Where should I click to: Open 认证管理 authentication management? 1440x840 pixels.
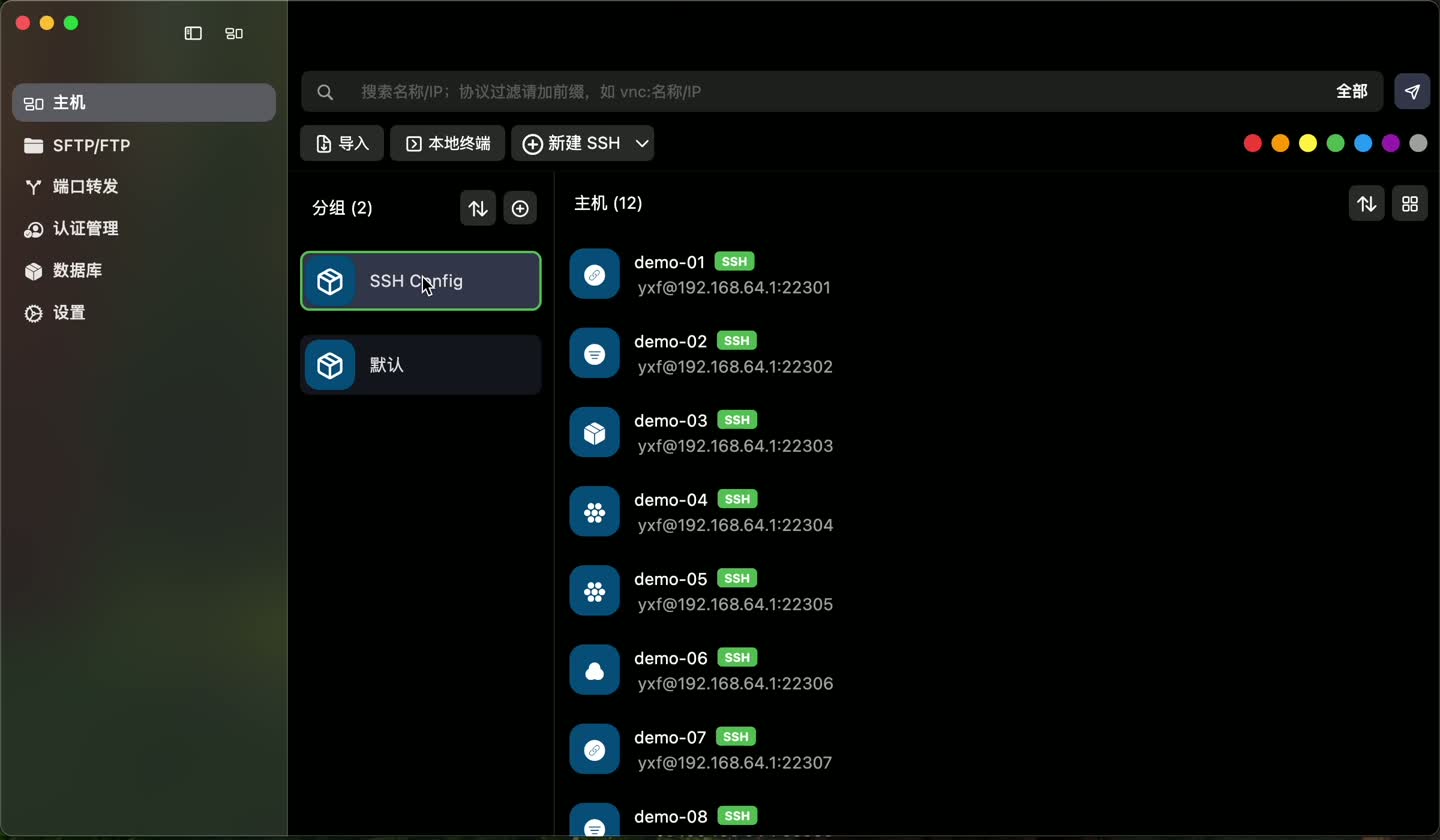(144, 229)
